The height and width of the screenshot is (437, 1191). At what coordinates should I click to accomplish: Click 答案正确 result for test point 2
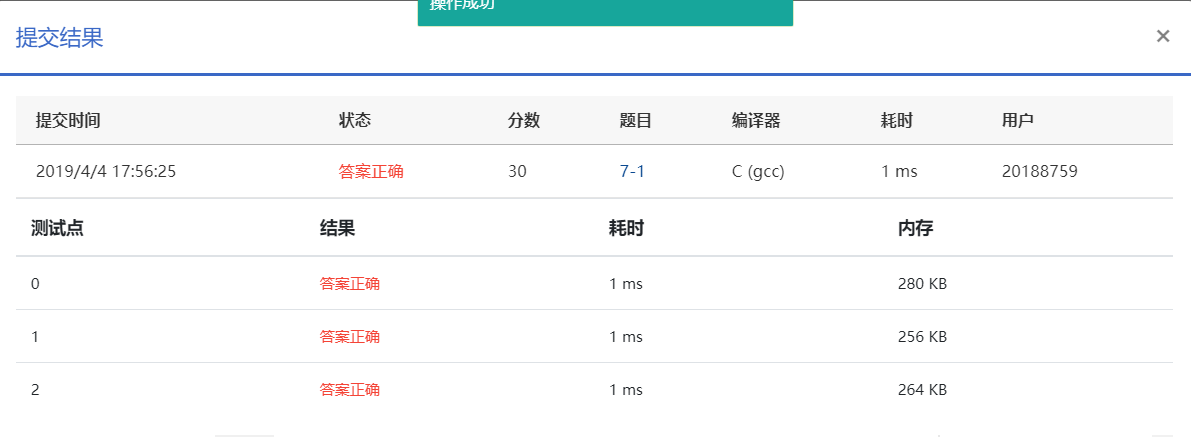click(x=350, y=390)
